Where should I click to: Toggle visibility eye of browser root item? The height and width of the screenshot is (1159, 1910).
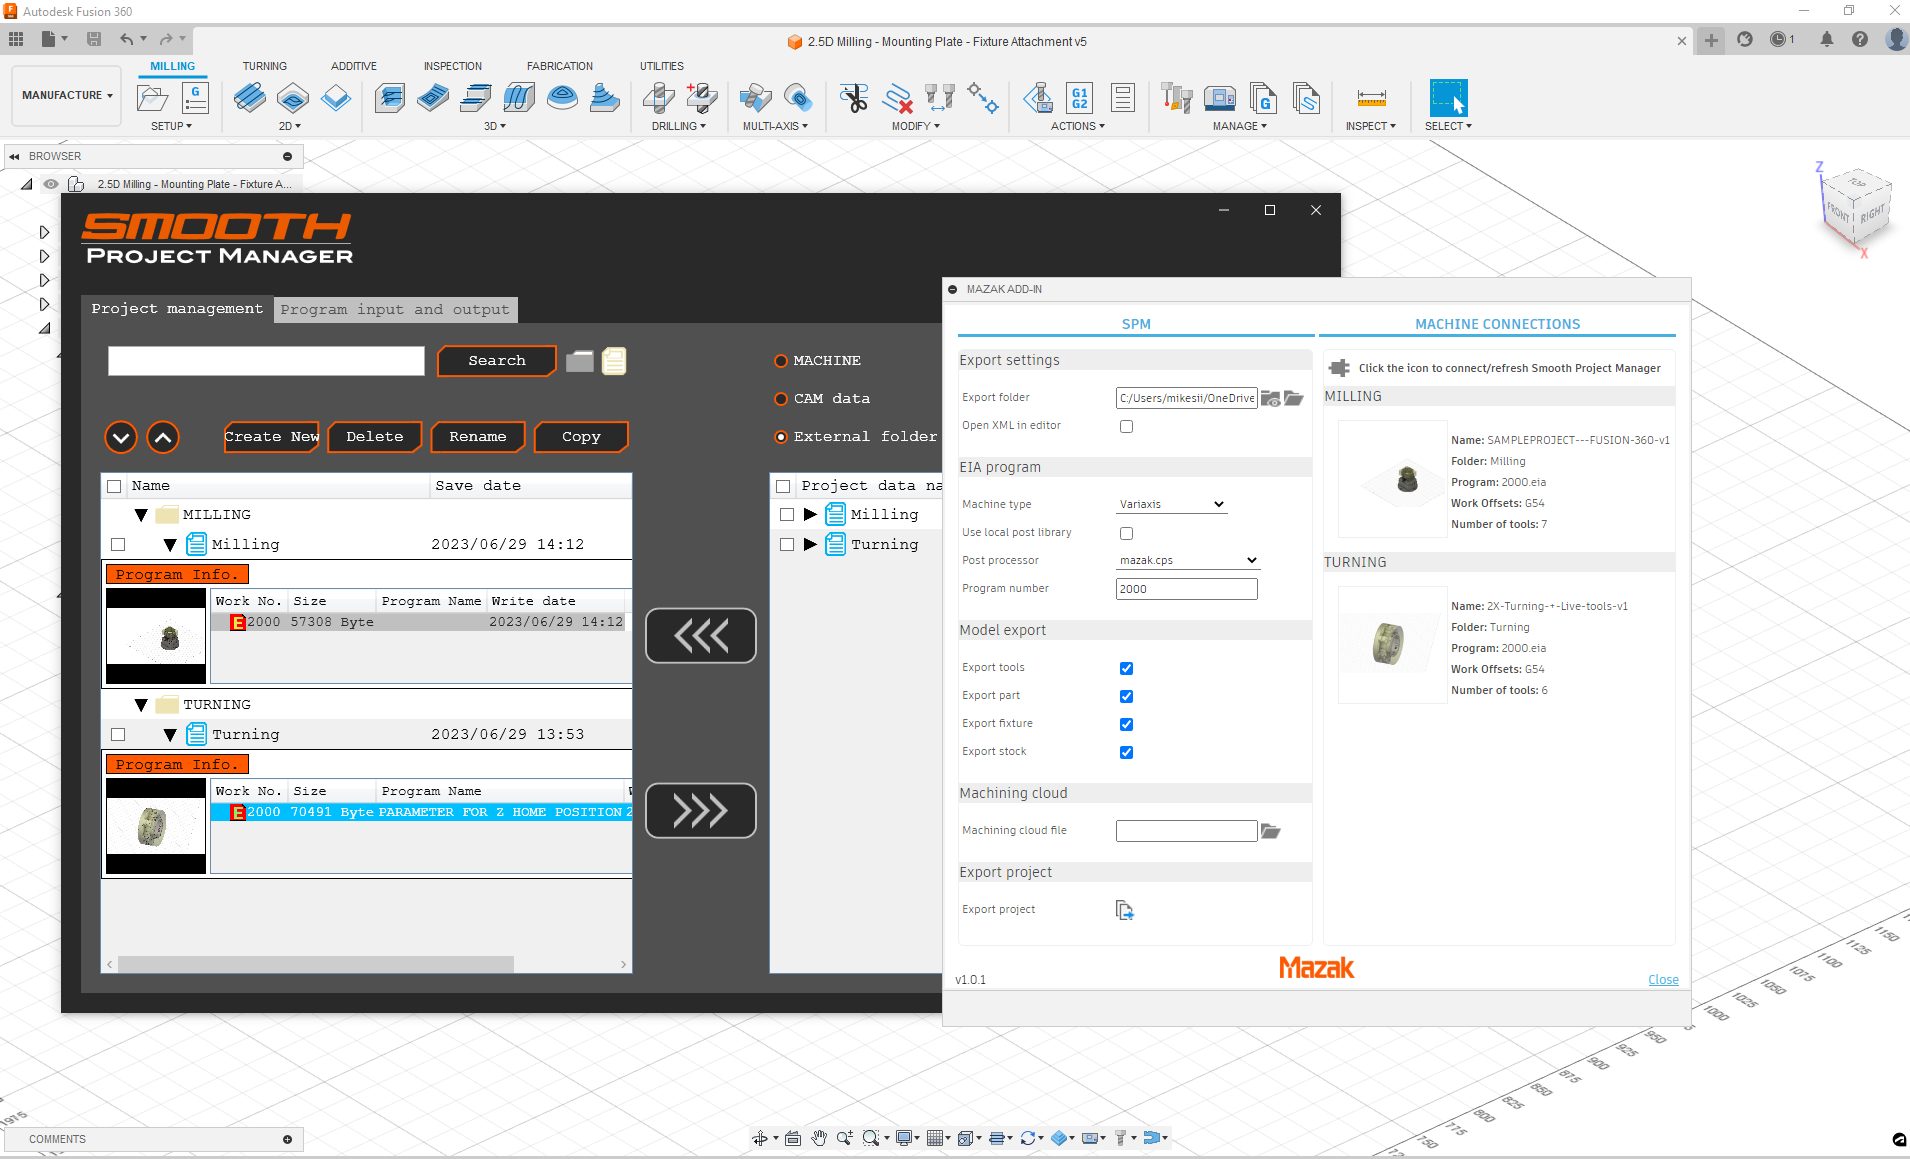(51, 184)
